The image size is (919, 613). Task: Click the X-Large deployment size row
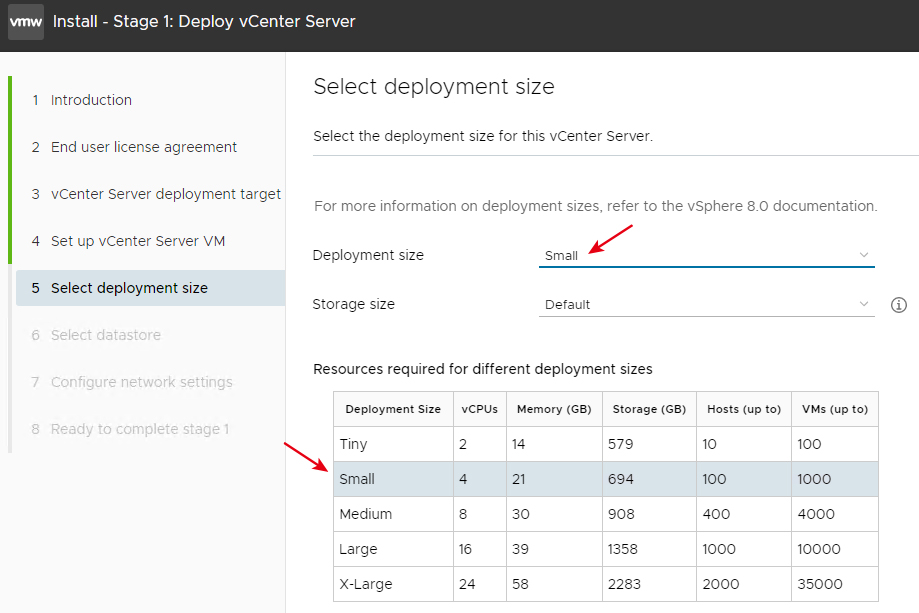click(x=606, y=584)
